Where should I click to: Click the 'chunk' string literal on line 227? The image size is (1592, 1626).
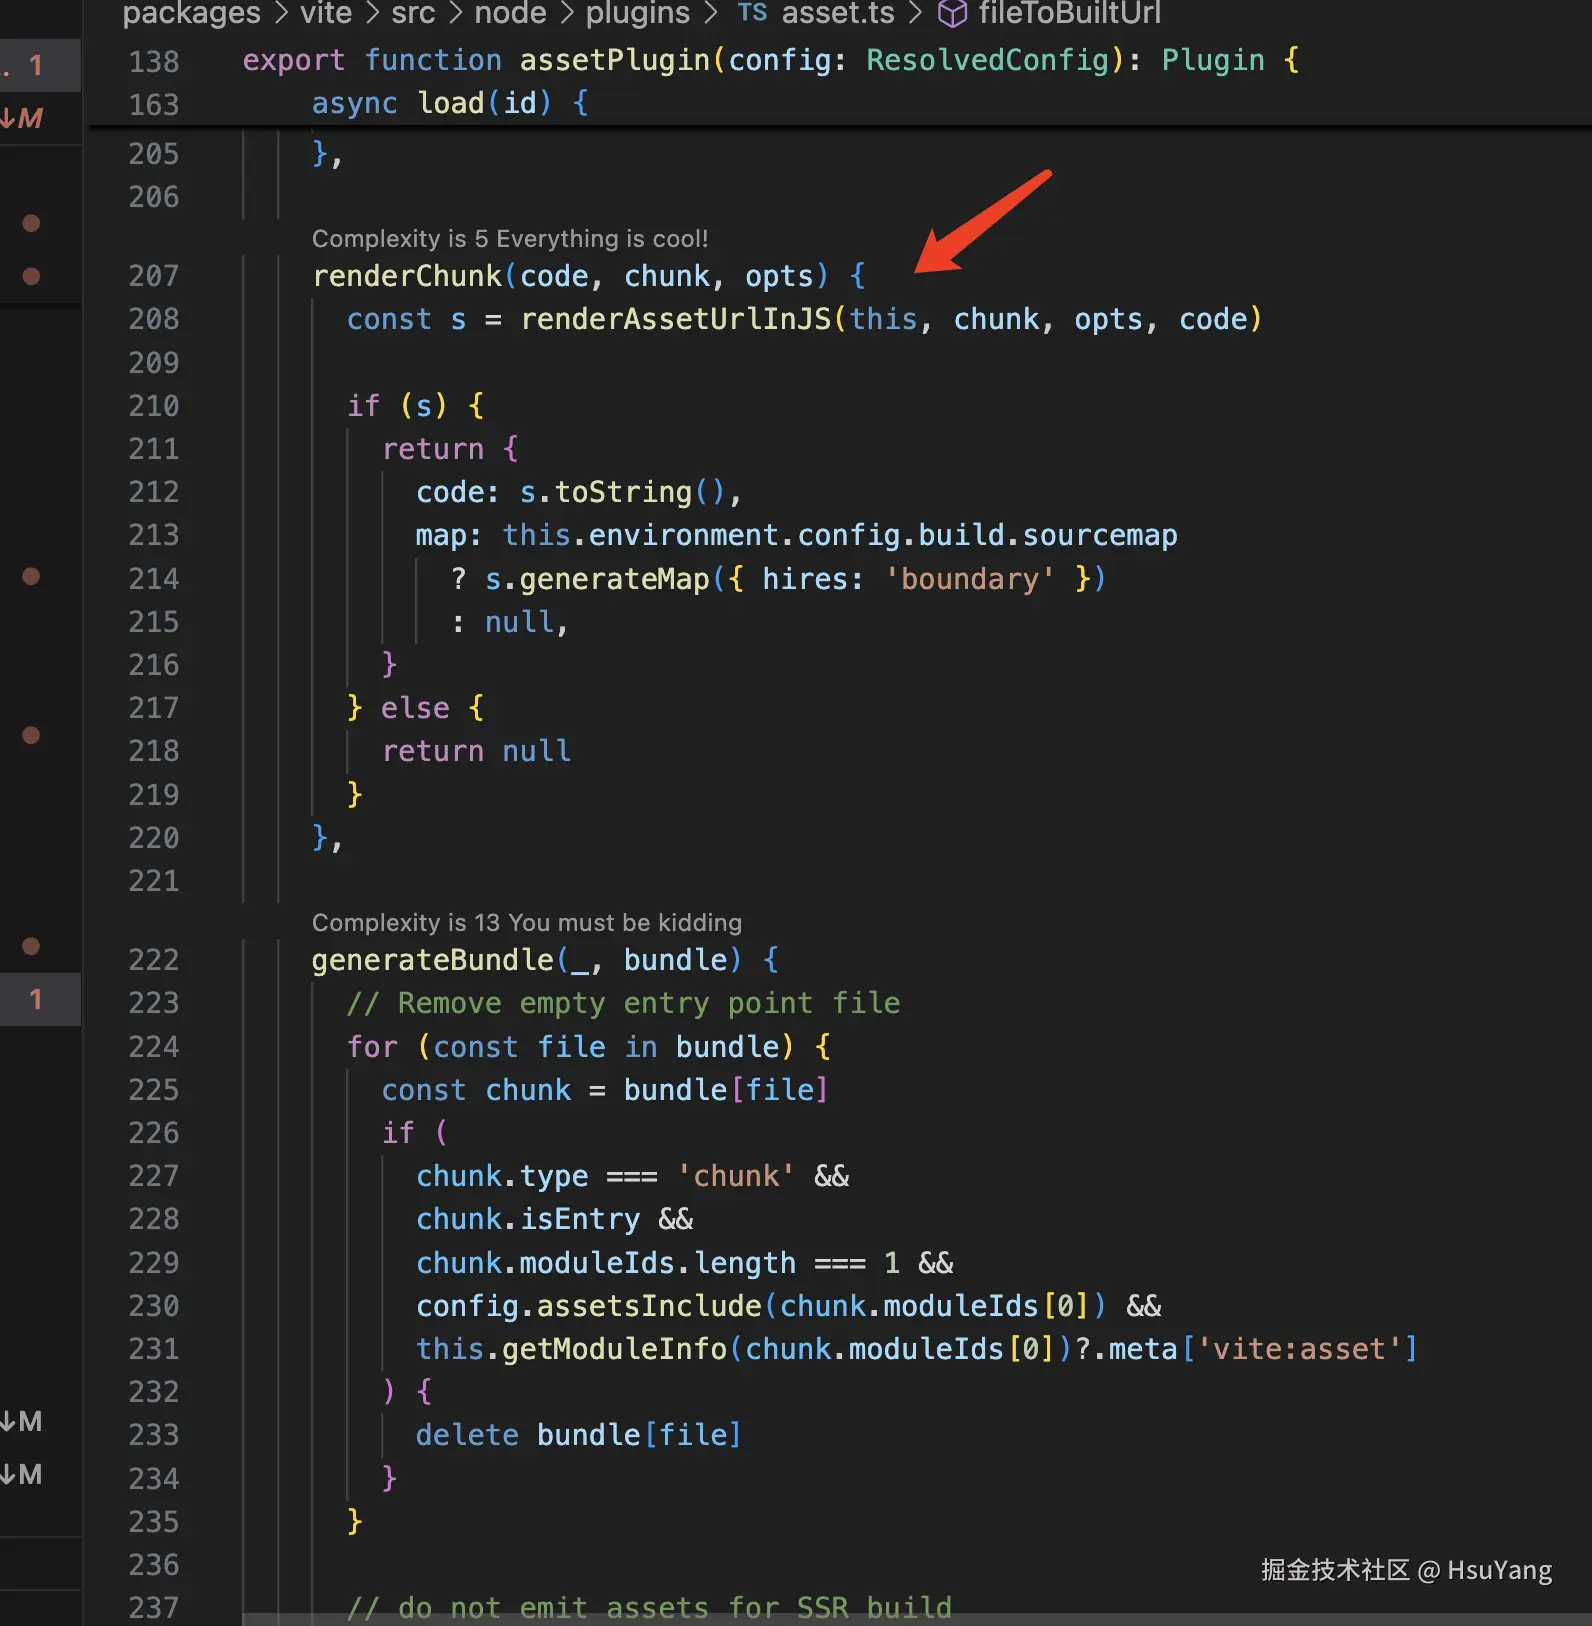pos(736,1176)
